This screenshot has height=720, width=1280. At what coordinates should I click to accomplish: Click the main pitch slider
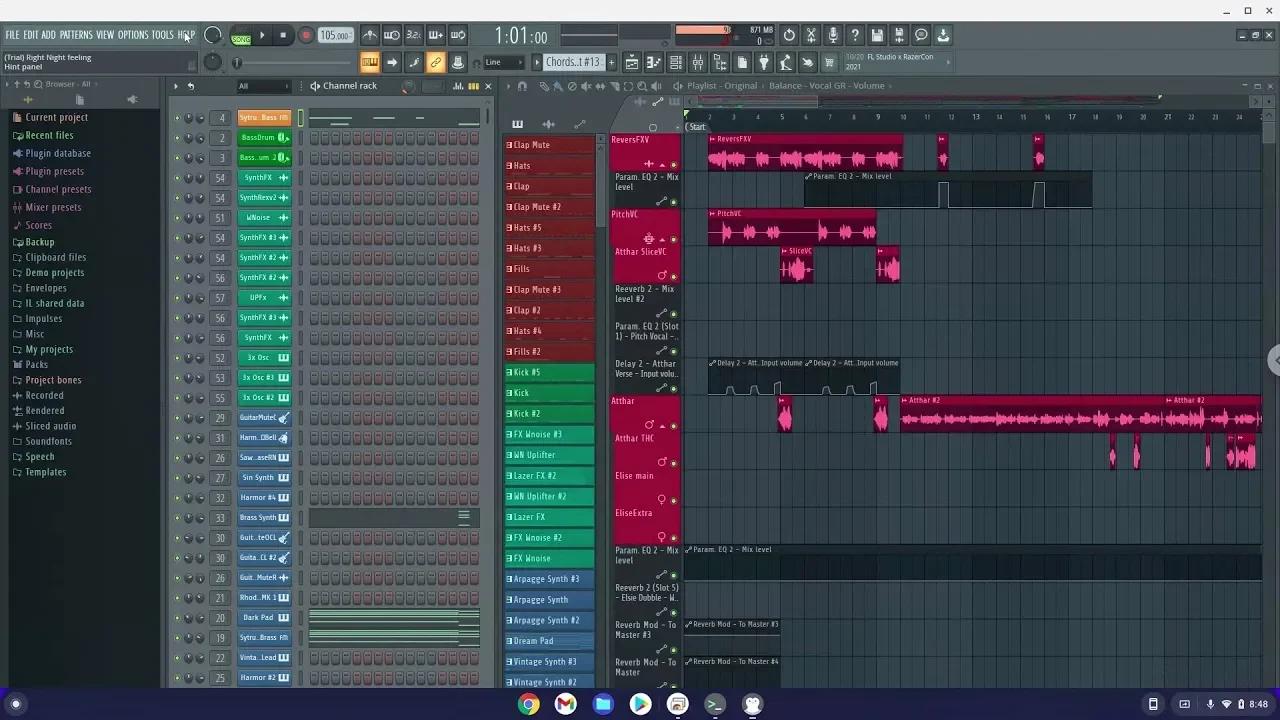[292, 62]
